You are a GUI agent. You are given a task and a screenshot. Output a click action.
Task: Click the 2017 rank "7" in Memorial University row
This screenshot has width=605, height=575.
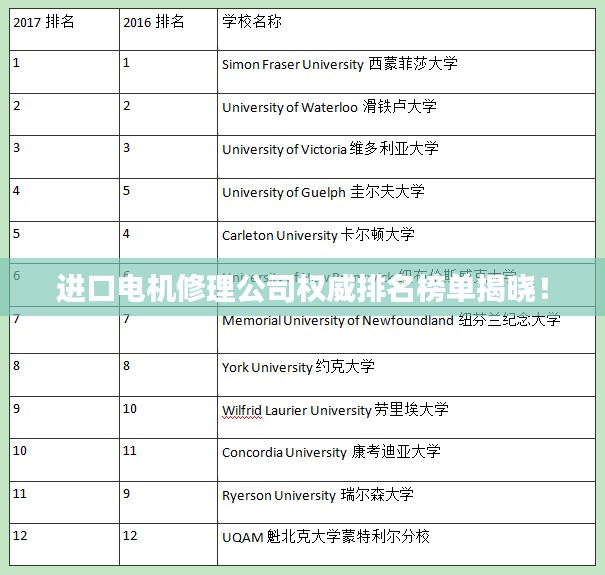(x=17, y=320)
